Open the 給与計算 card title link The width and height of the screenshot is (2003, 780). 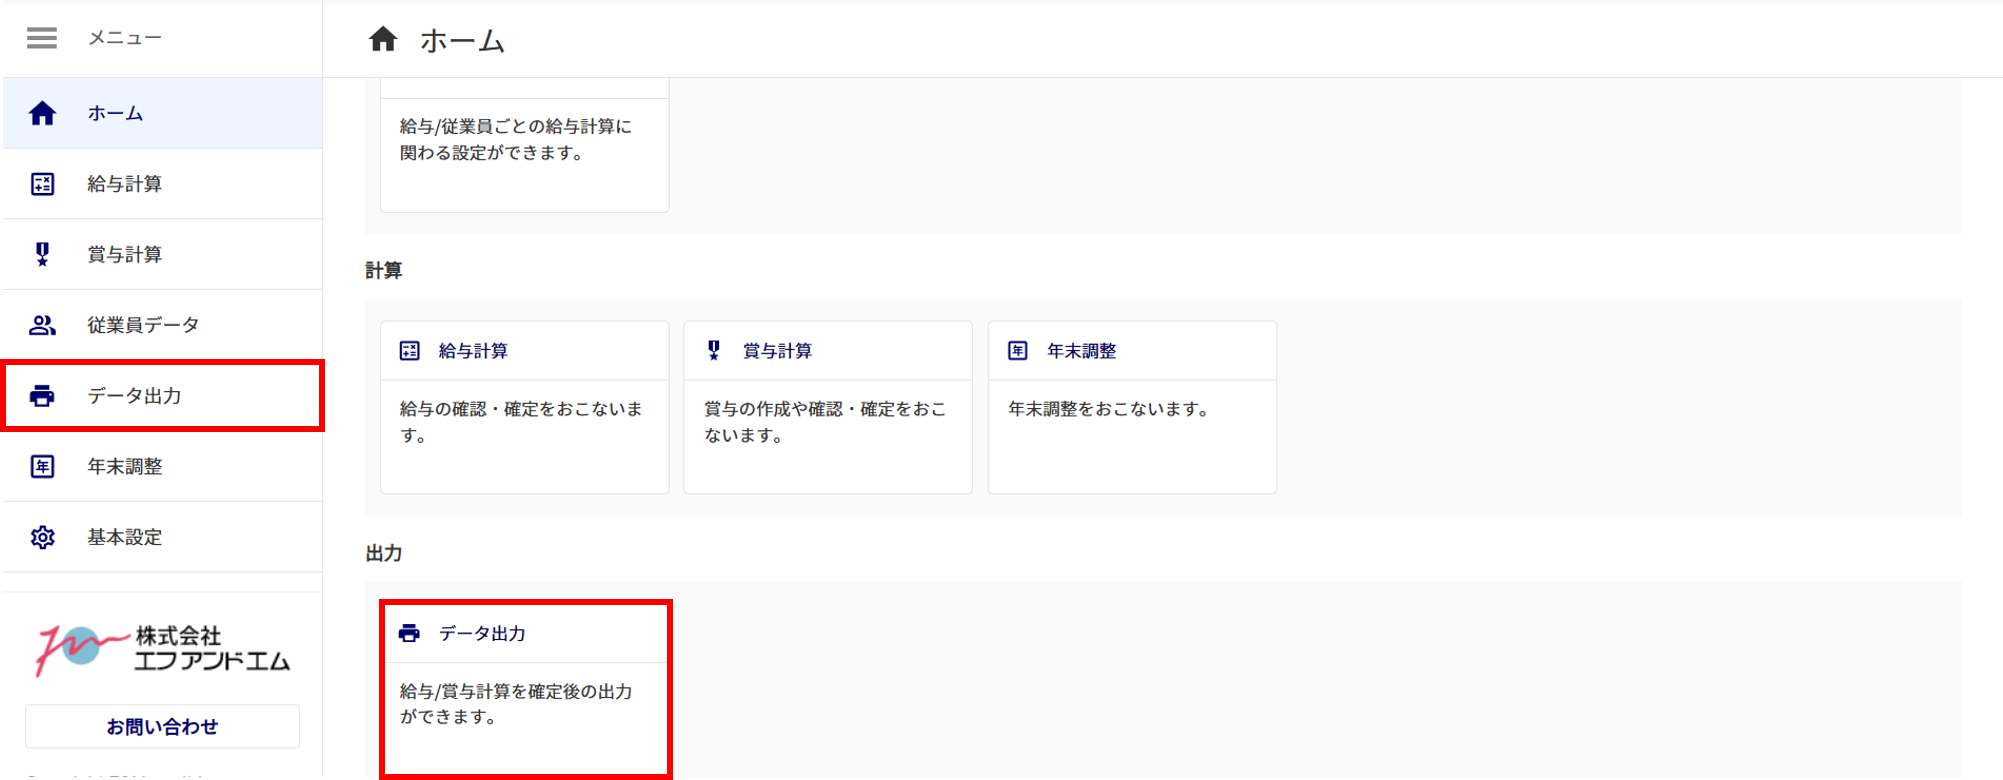473,351
